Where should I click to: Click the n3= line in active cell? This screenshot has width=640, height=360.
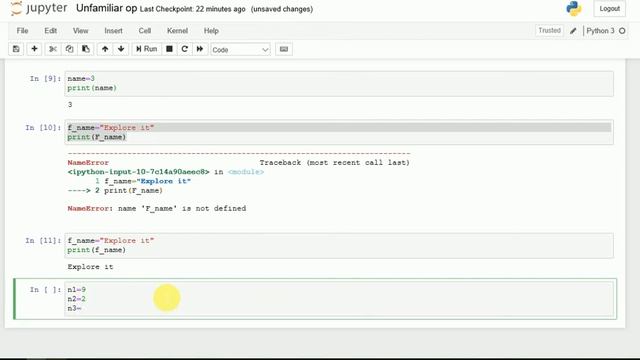pos(74,308)
